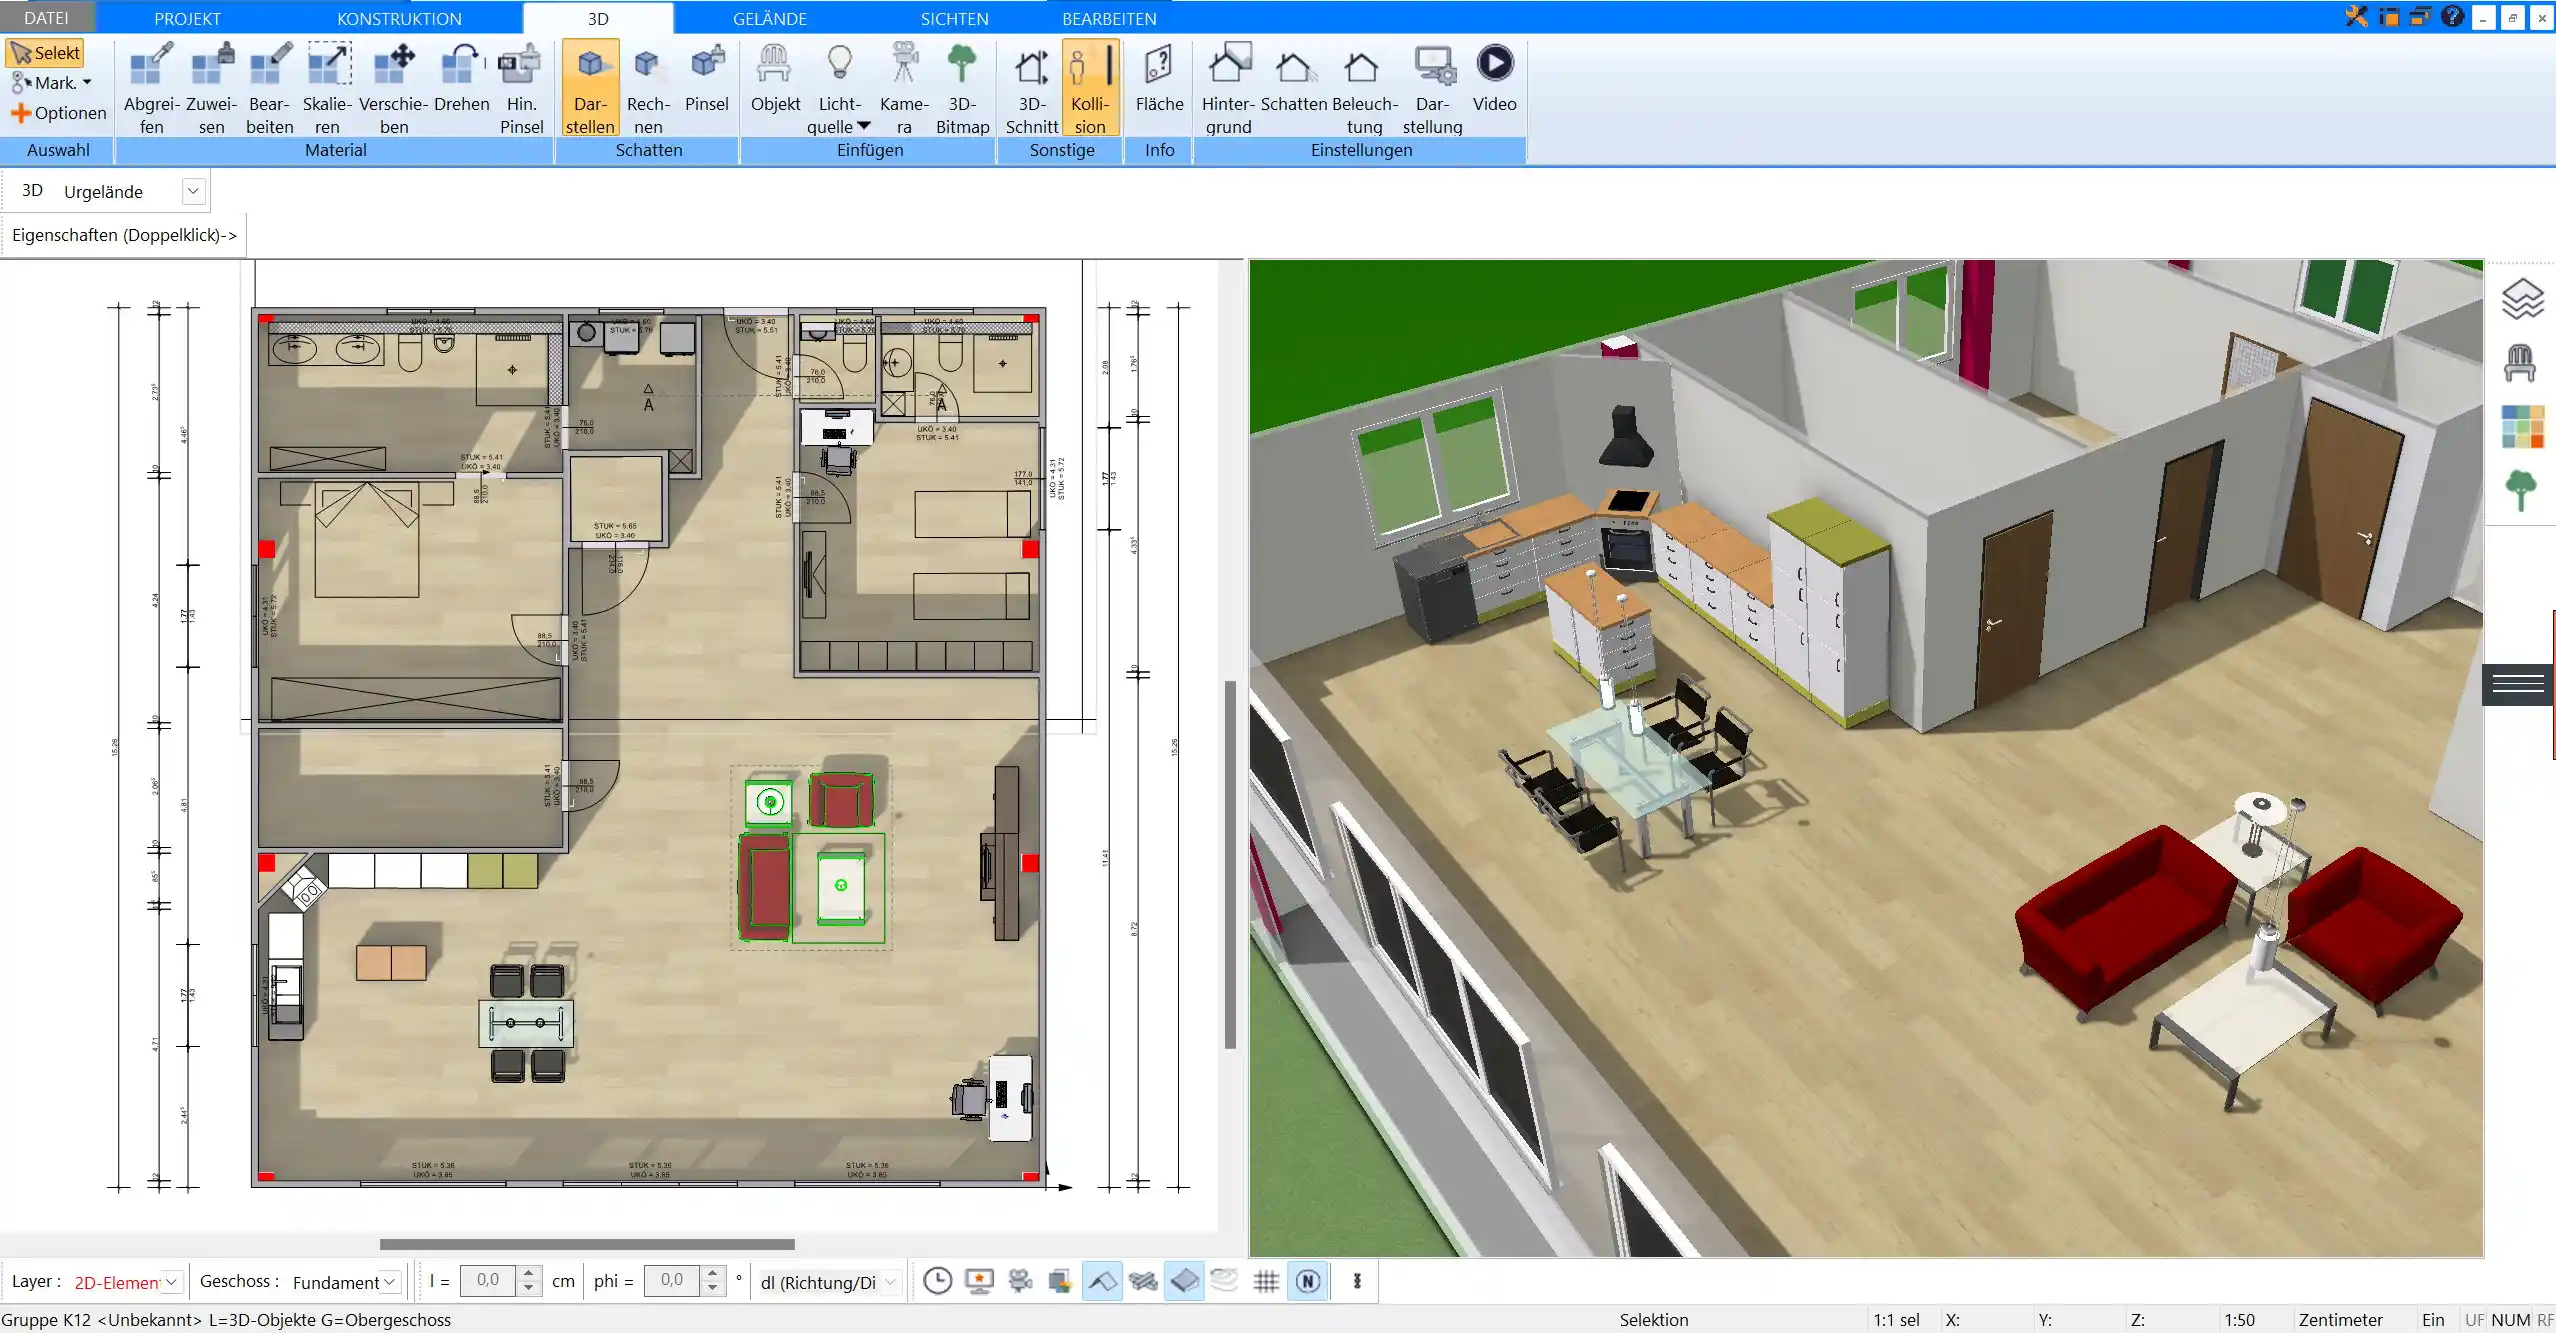The width and height of the screenshot is (2556, 1333).
Task: Expand the Lichtquelle dropdown arrow
Action: 864,126
